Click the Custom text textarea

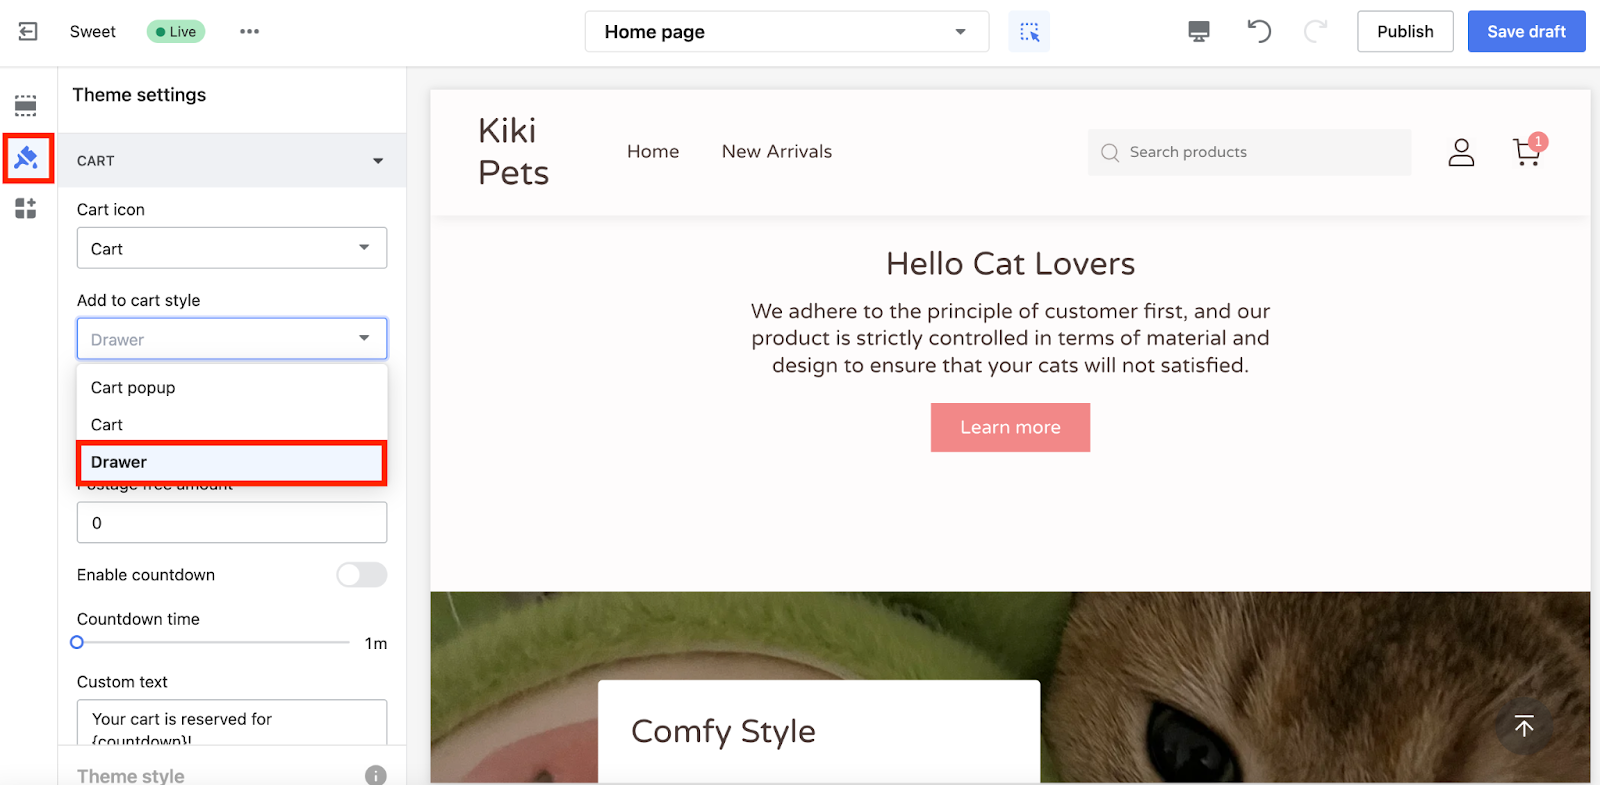point(232,723)
